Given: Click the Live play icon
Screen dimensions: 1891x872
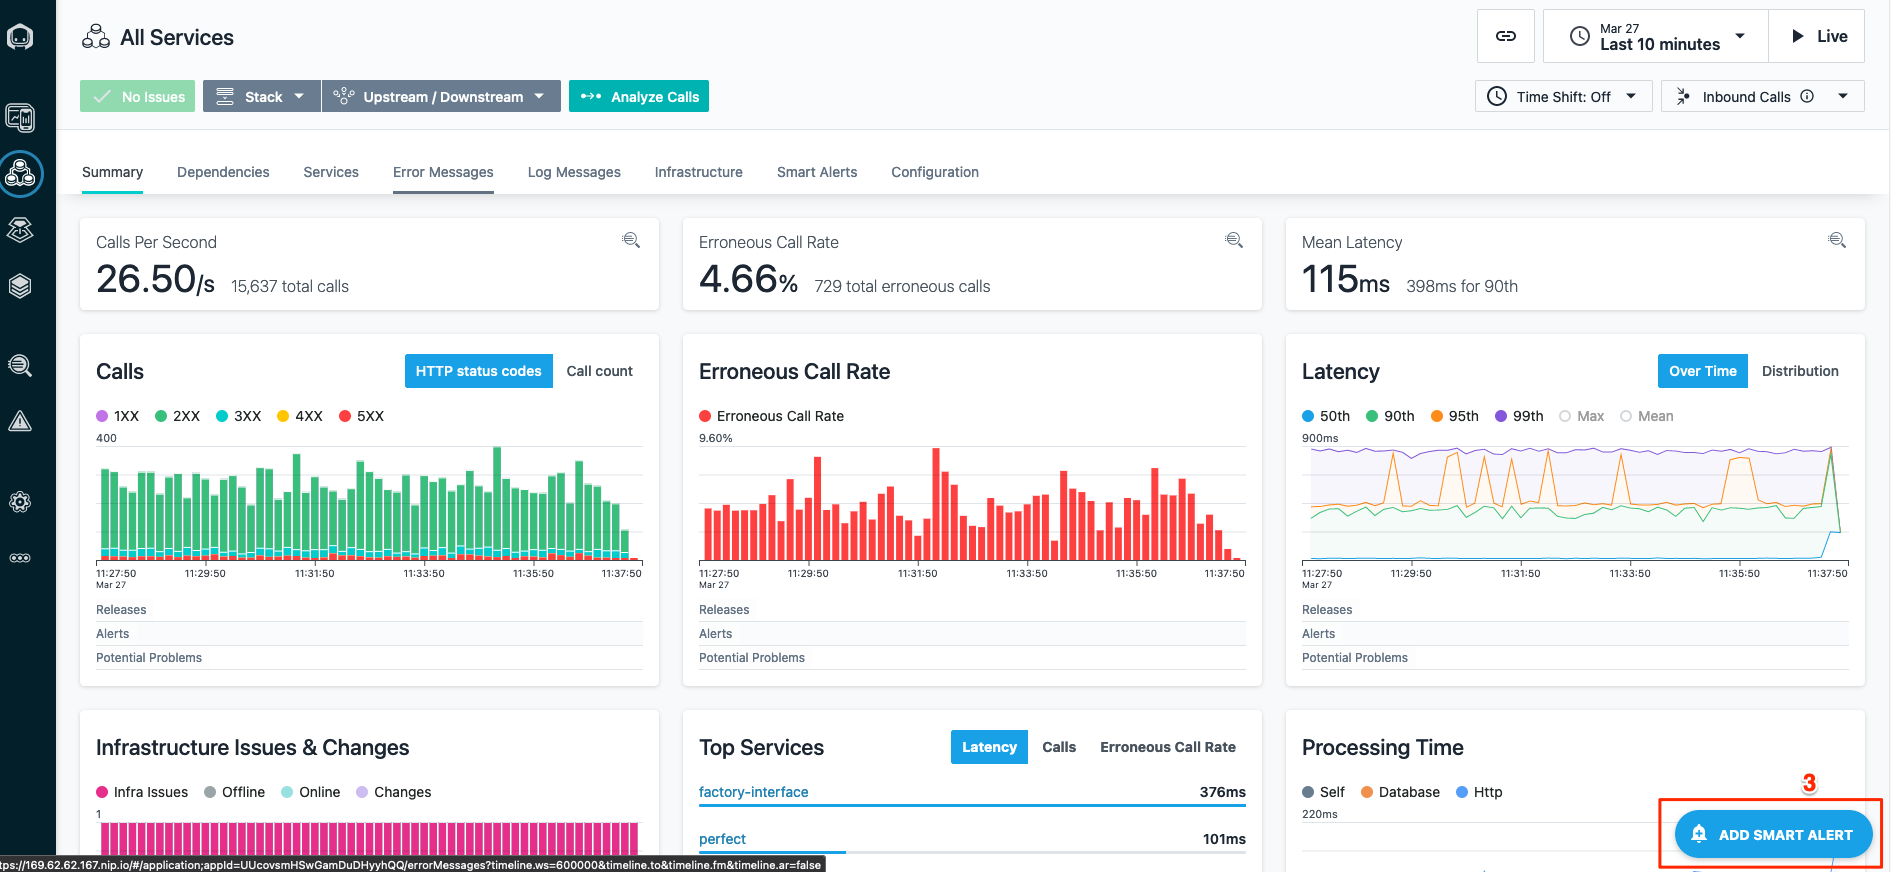Looking at the screenshot, I should 1798,36.
